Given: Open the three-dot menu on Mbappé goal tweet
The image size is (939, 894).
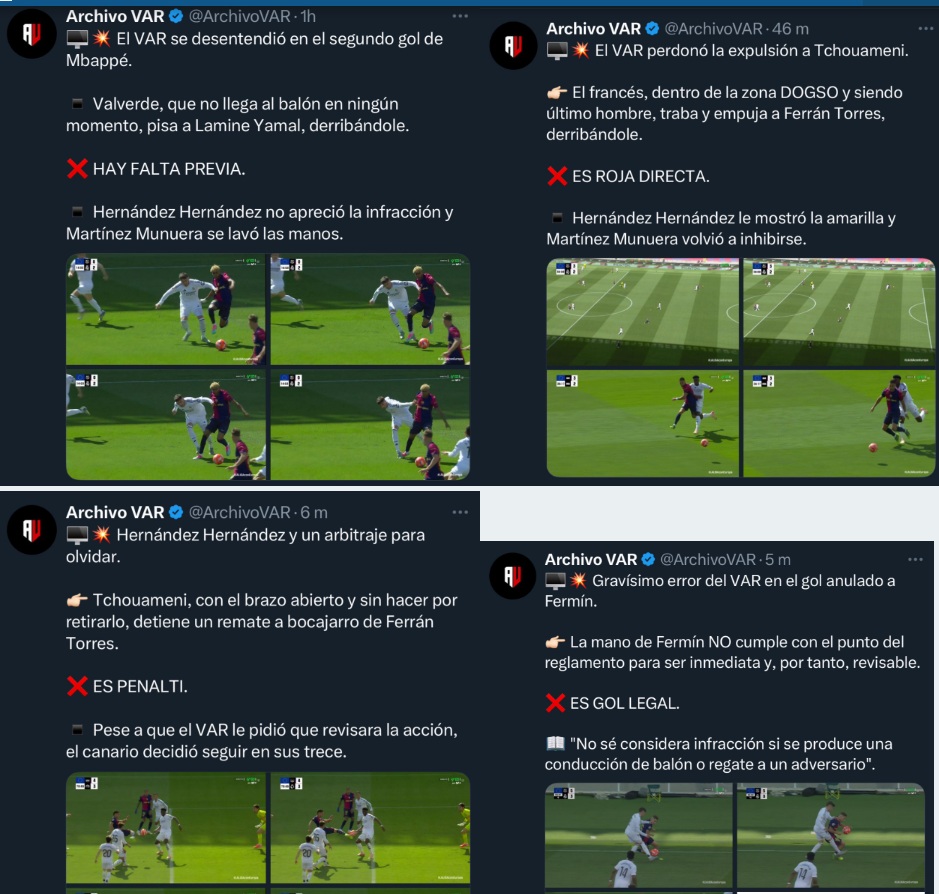Looking at the screenshot, I should (x=460, y=16).
